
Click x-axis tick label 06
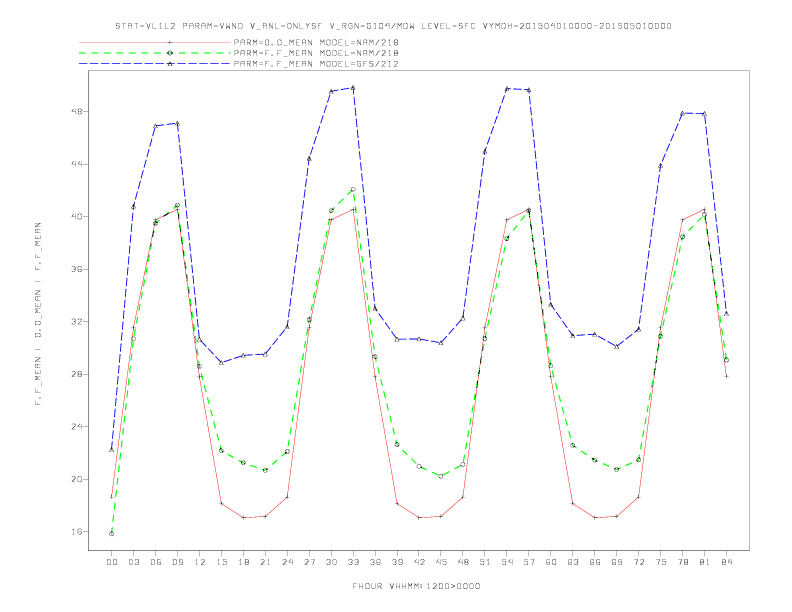click(156, 562)
